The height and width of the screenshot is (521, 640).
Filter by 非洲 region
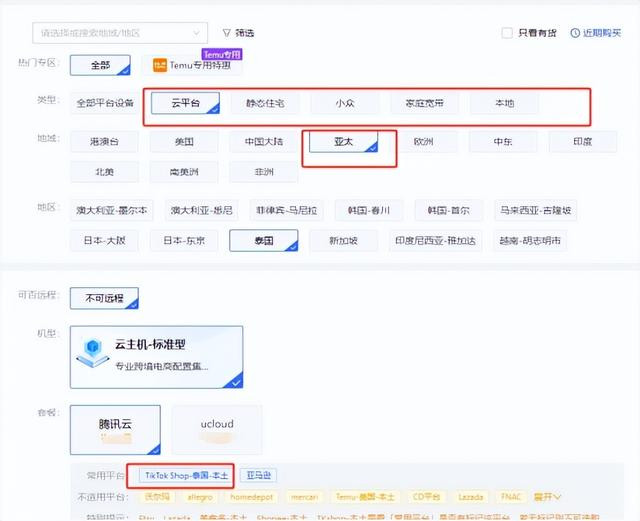pos(264,172)
